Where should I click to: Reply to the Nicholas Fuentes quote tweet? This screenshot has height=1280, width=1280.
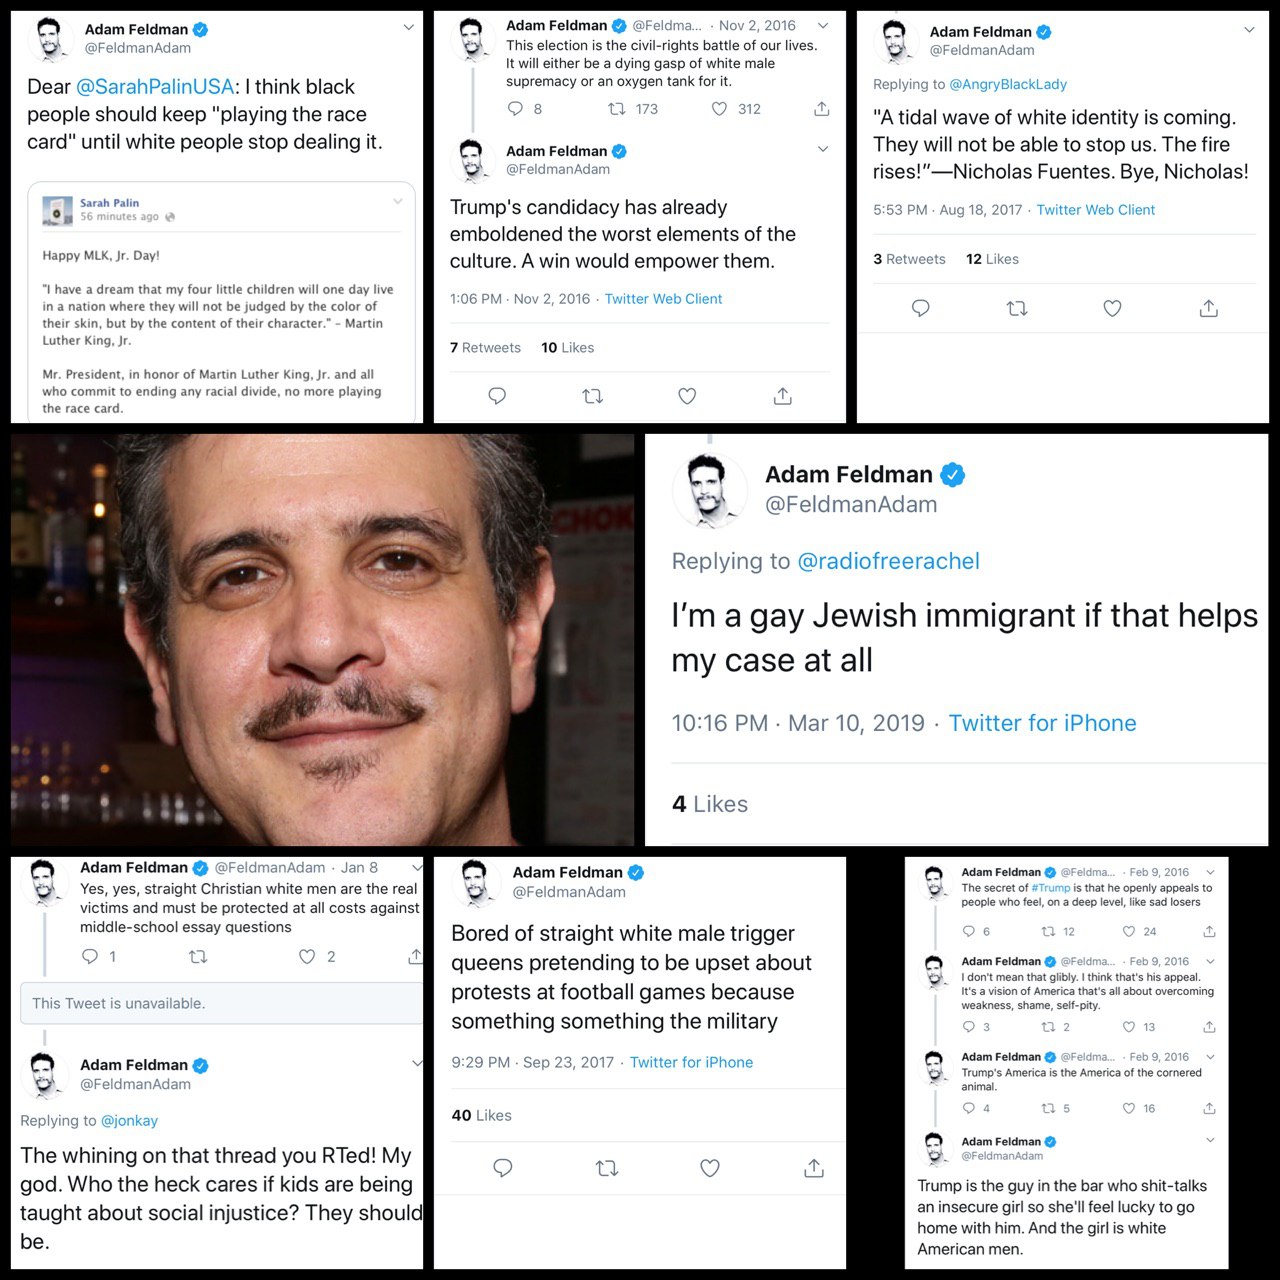pyautogui.click(x=921, y=308)
